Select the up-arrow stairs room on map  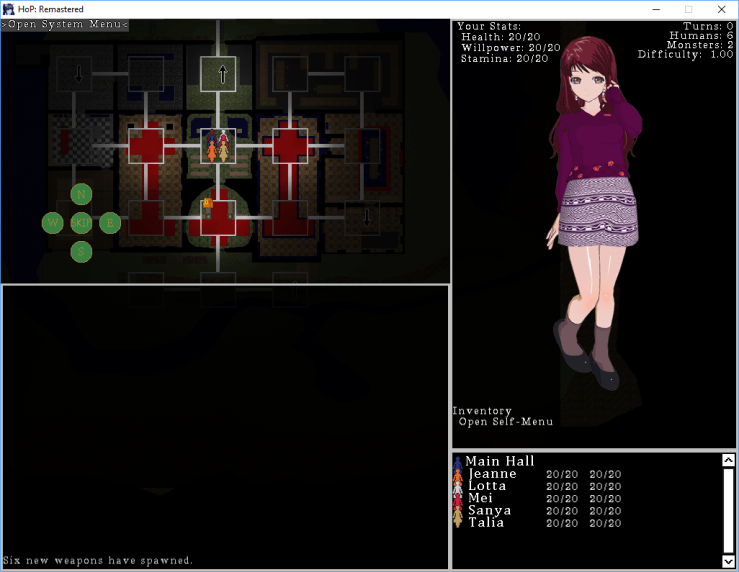pos(218,73)
